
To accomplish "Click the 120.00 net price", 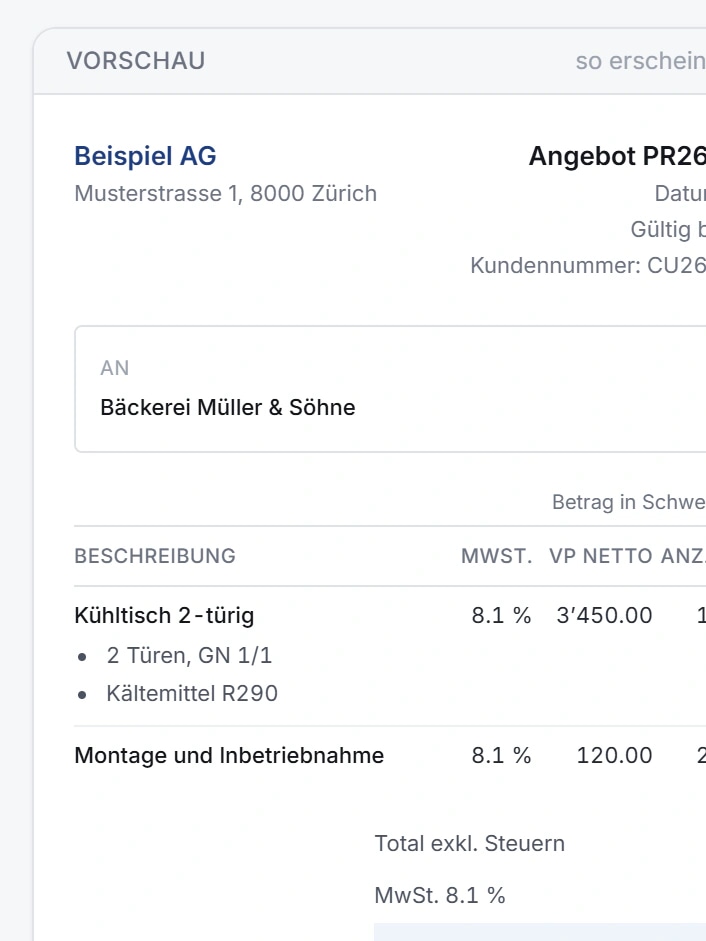I will click(x=614, y=755).
